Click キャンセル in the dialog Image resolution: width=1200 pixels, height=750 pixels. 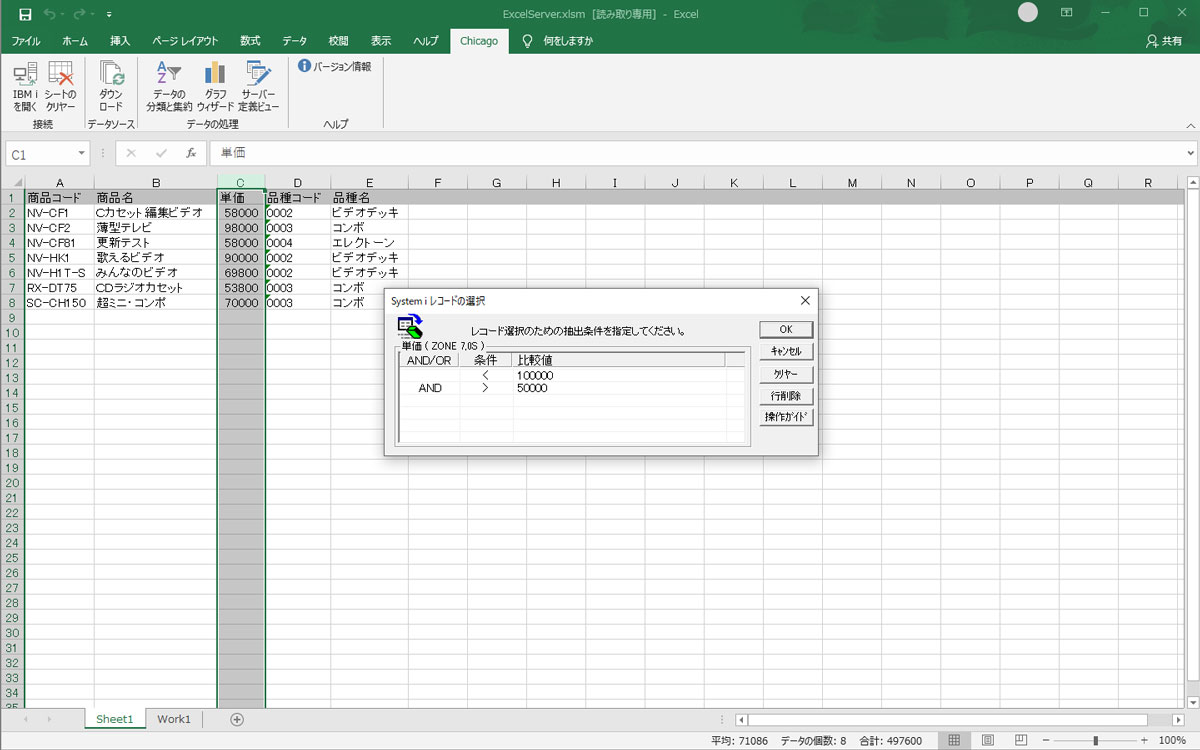[x=786, y=352]
